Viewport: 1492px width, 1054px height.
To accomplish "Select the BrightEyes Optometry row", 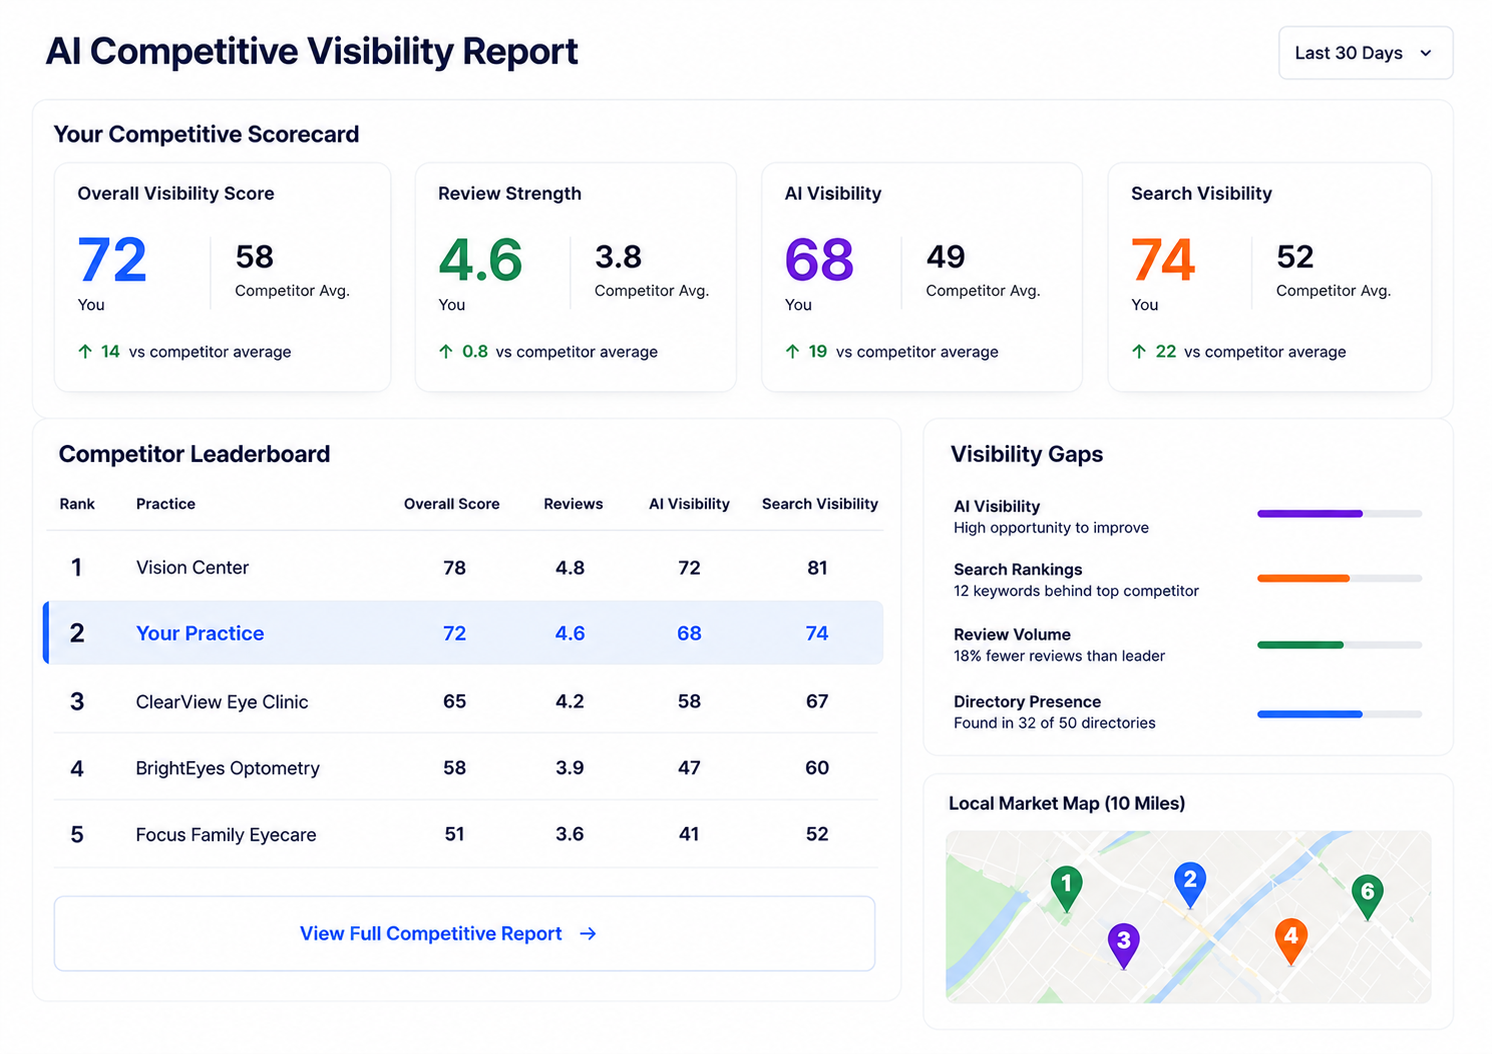I will pyautogui.click(x=466, y=768).
